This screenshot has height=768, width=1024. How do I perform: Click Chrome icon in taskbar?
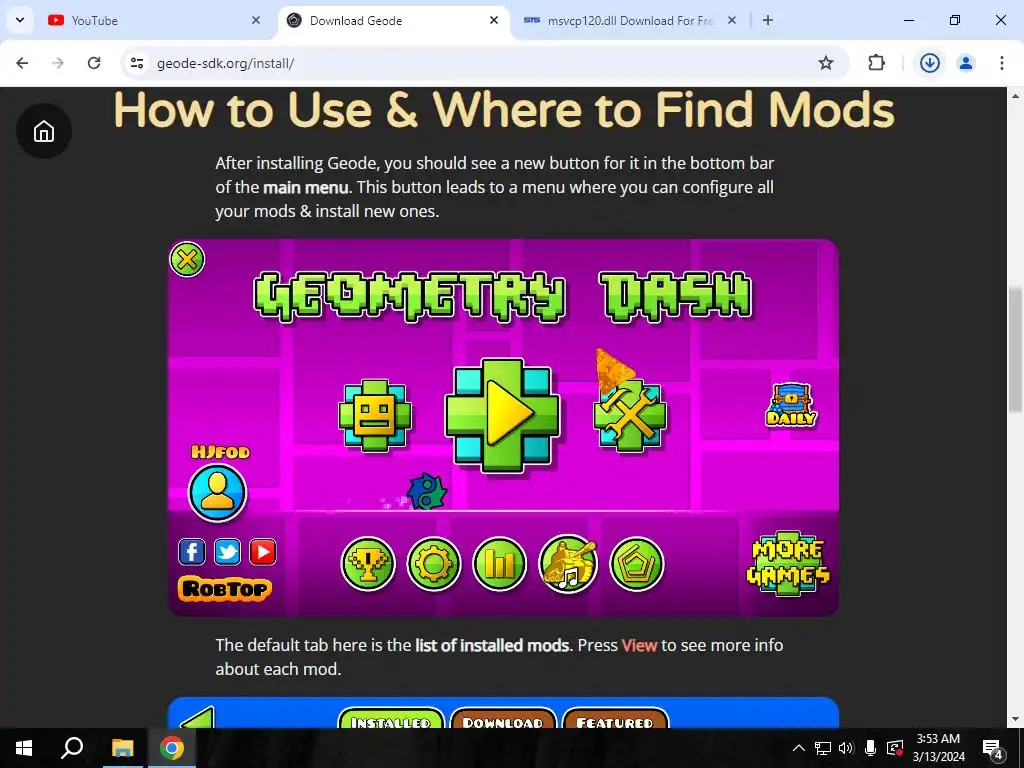coord(172,748)
